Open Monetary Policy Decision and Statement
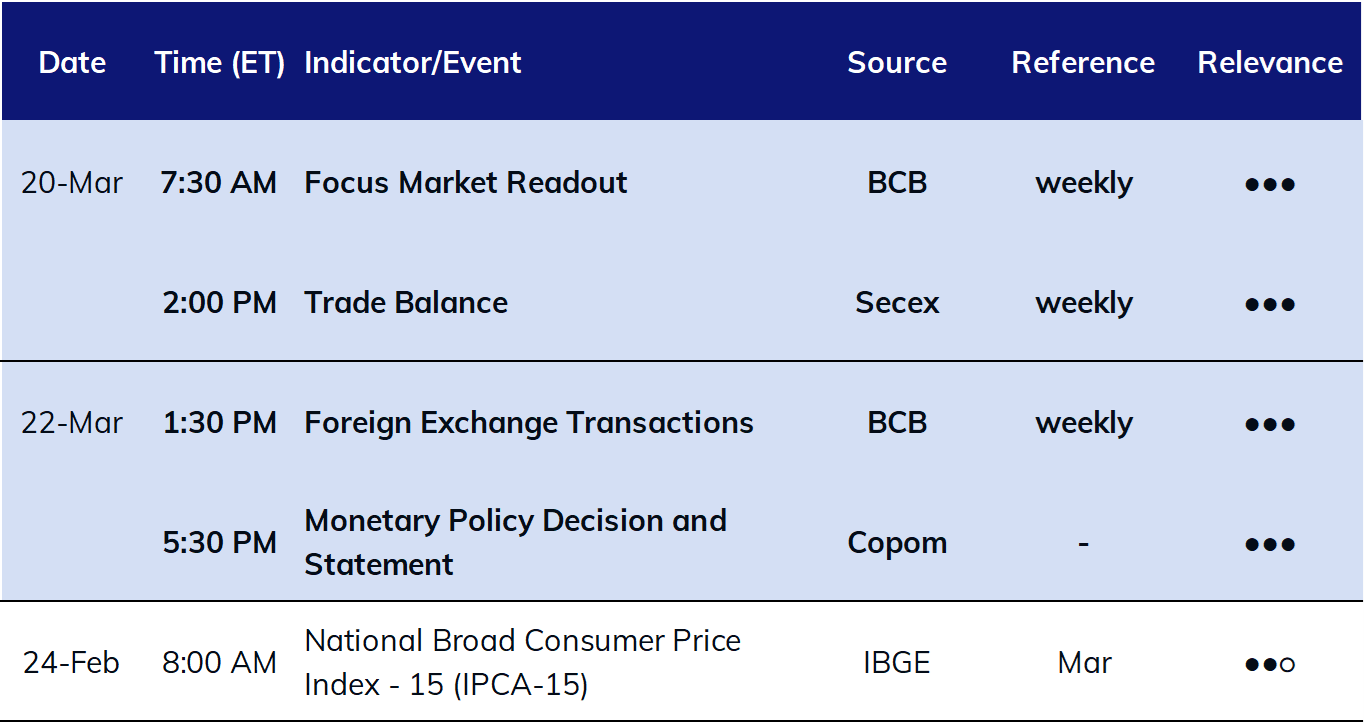 point(516,542)
